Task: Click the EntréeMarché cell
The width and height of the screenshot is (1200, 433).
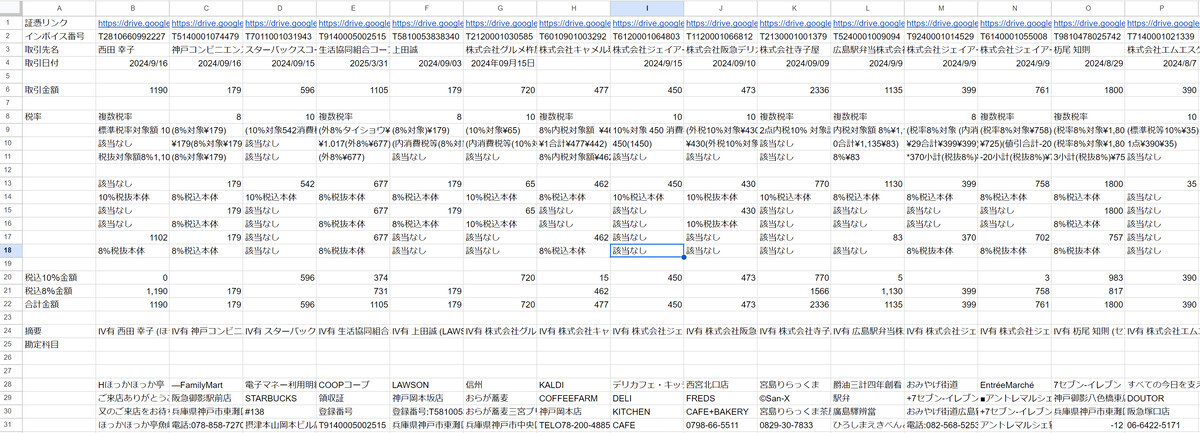Action: 1015,384
